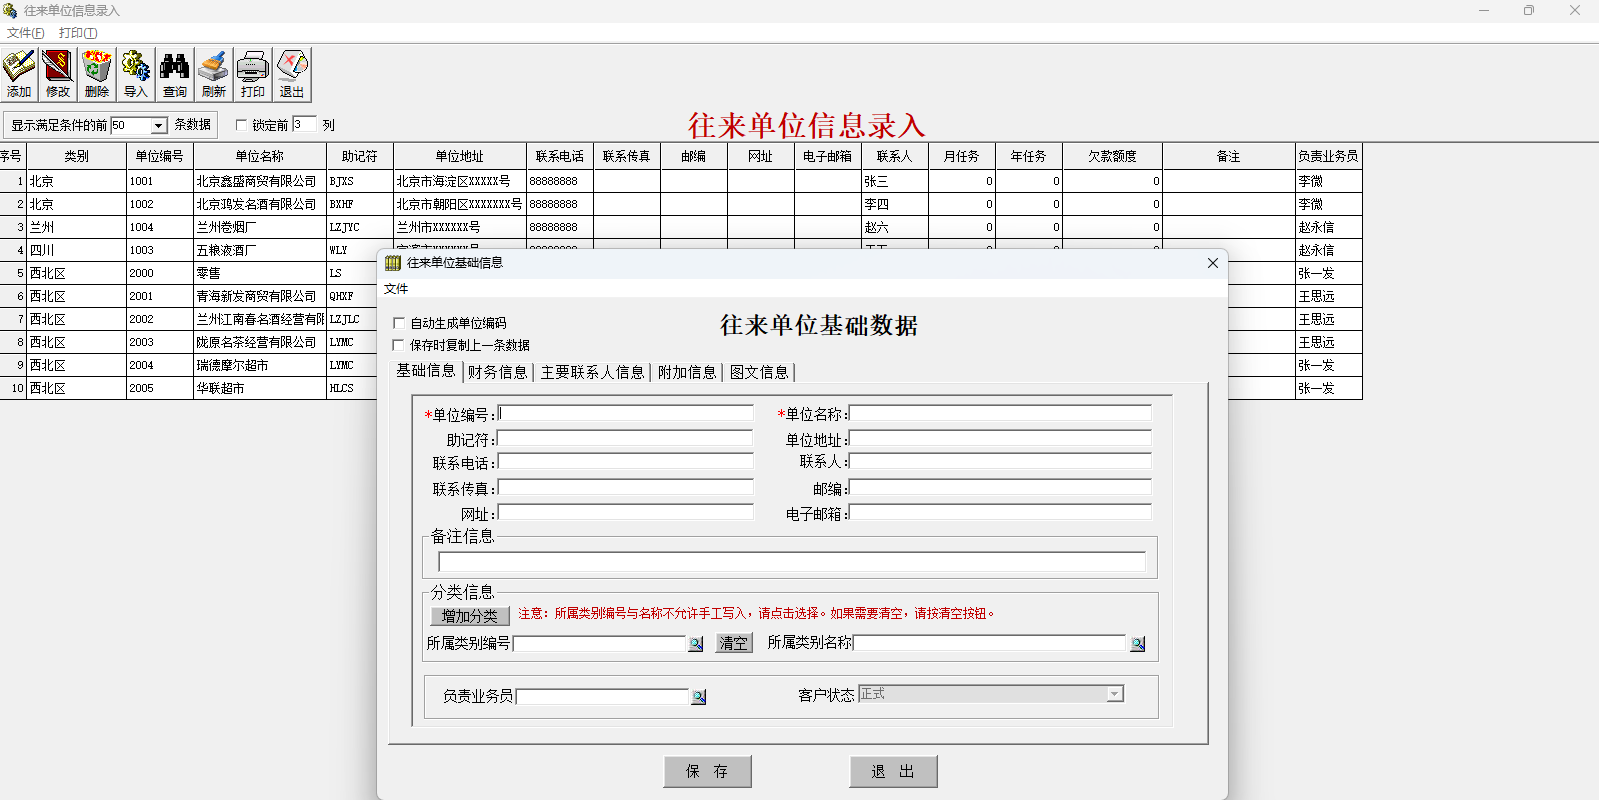
Task: Open the 打印 menu in main window
Action: [x=77, y=33]
